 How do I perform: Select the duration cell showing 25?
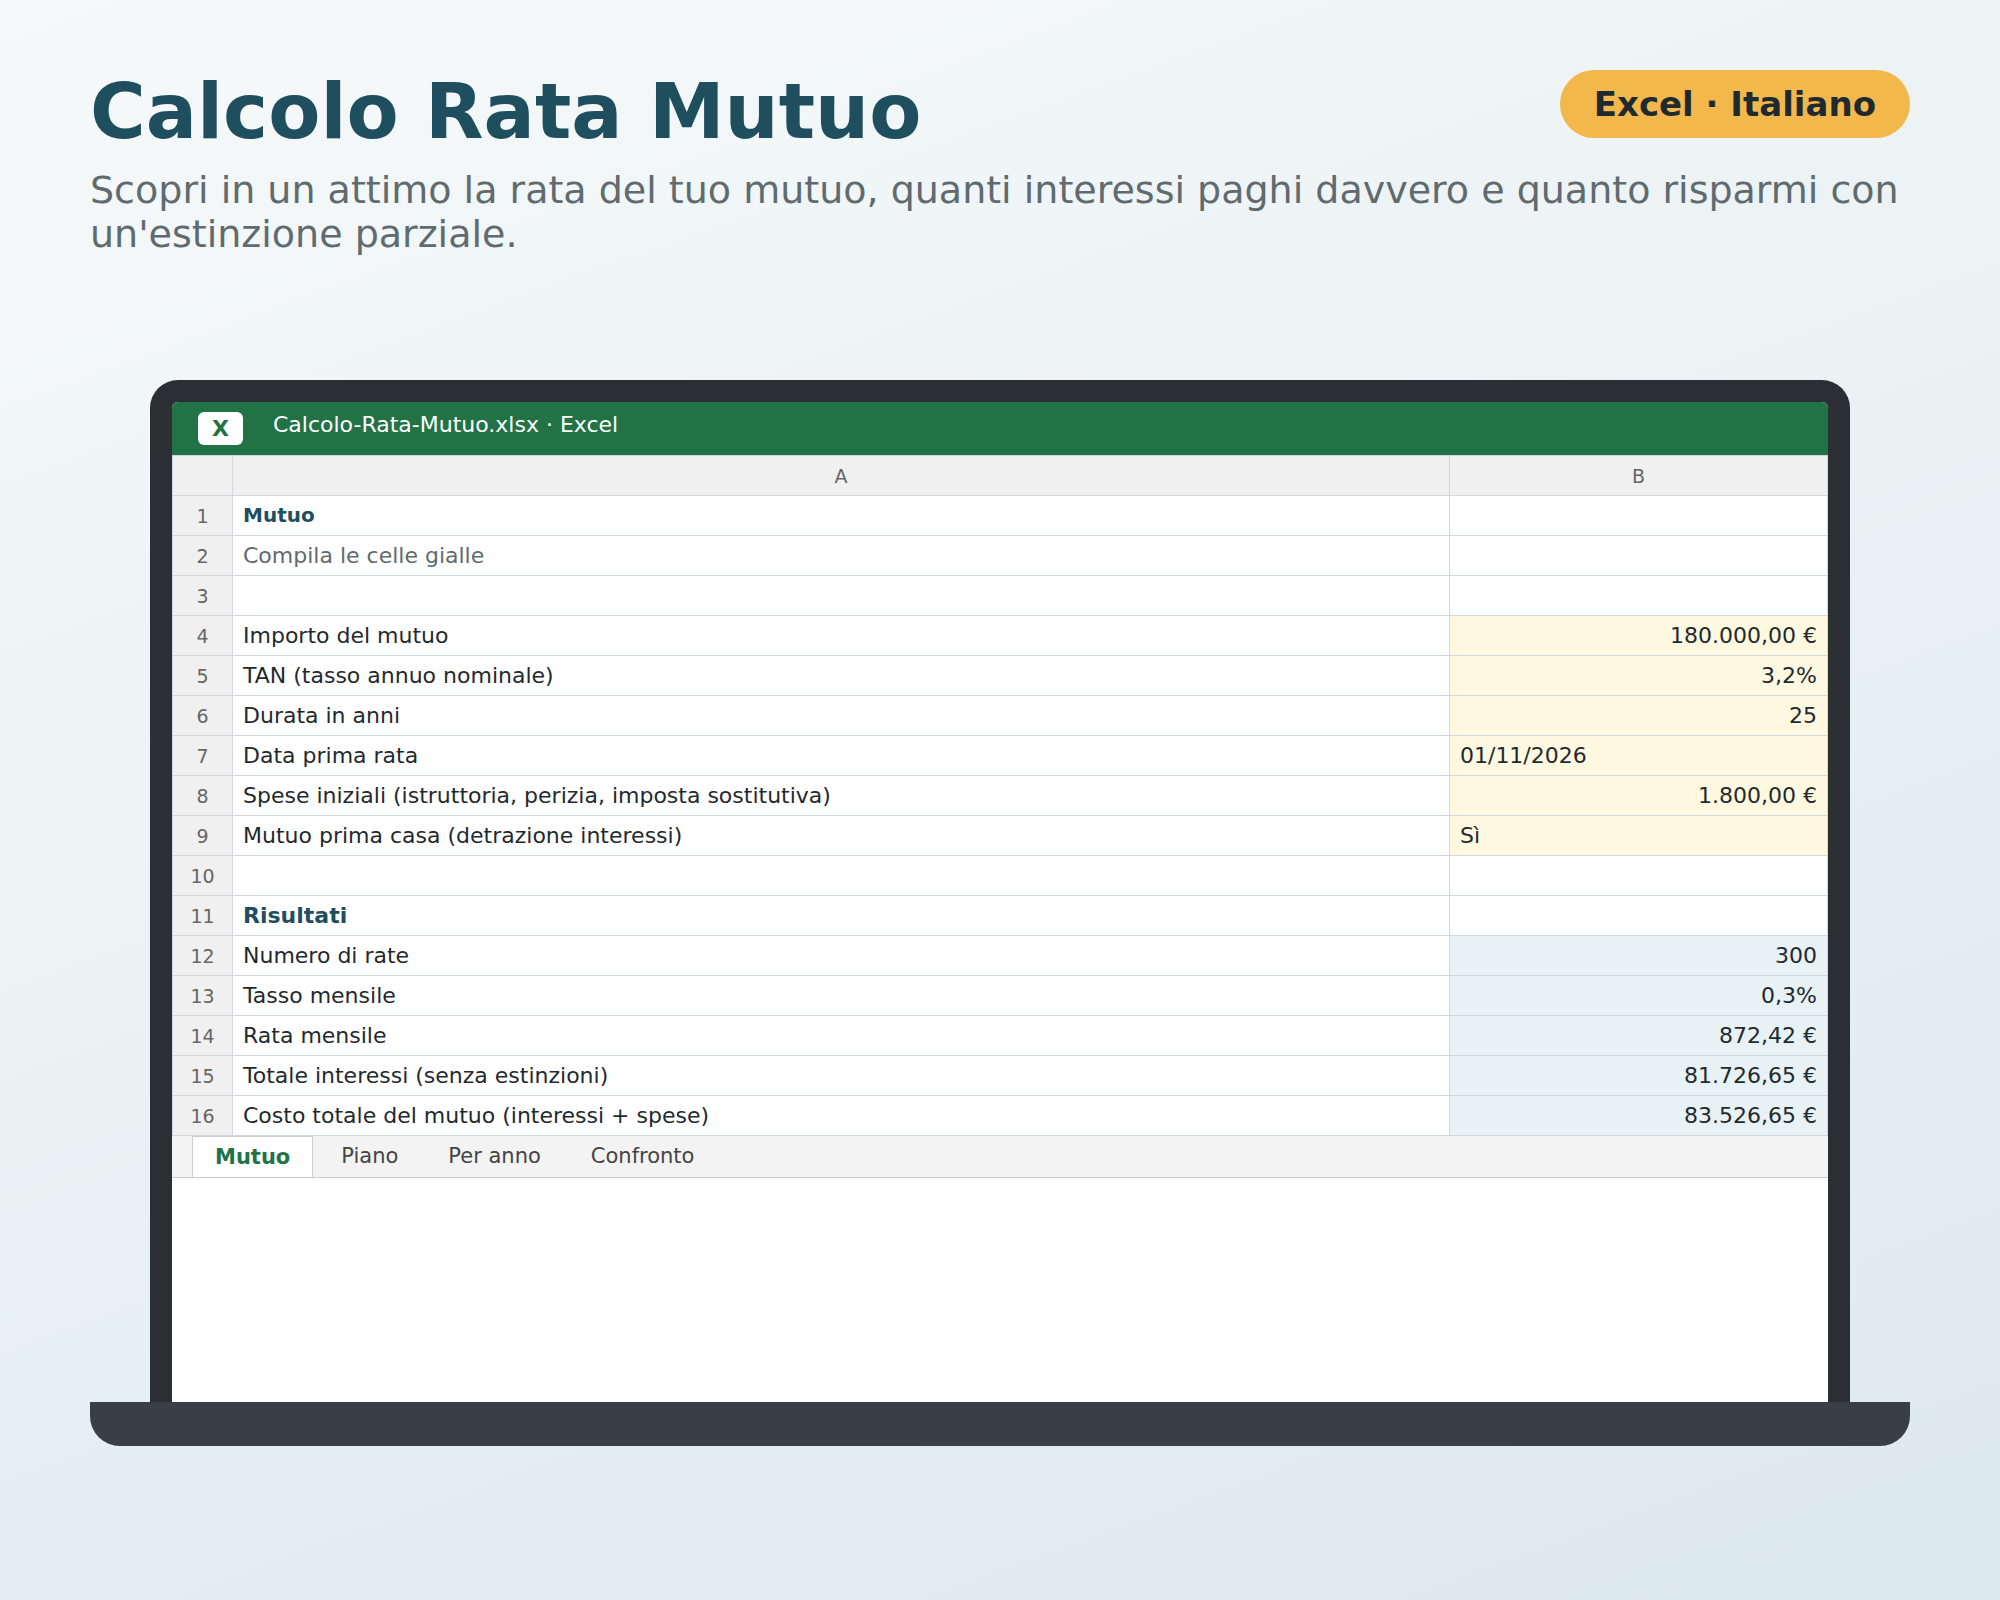point(1638,716)
